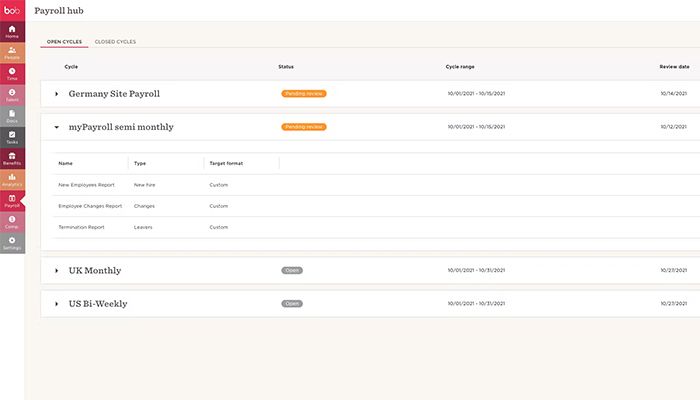Open the Home section in sidebar
Viewport: 700px width, 400px height.
12,32
